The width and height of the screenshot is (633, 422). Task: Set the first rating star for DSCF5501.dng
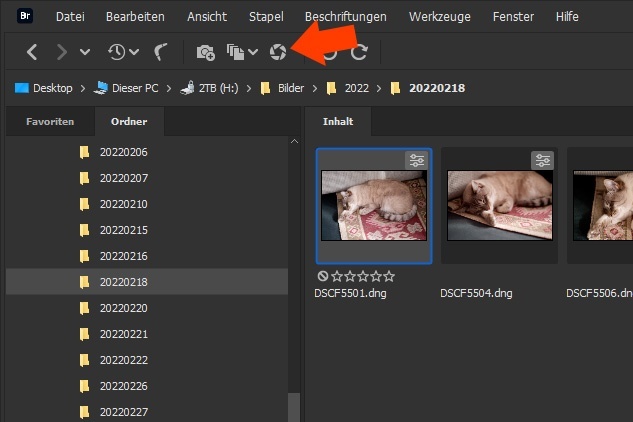(x=336, y=276)
